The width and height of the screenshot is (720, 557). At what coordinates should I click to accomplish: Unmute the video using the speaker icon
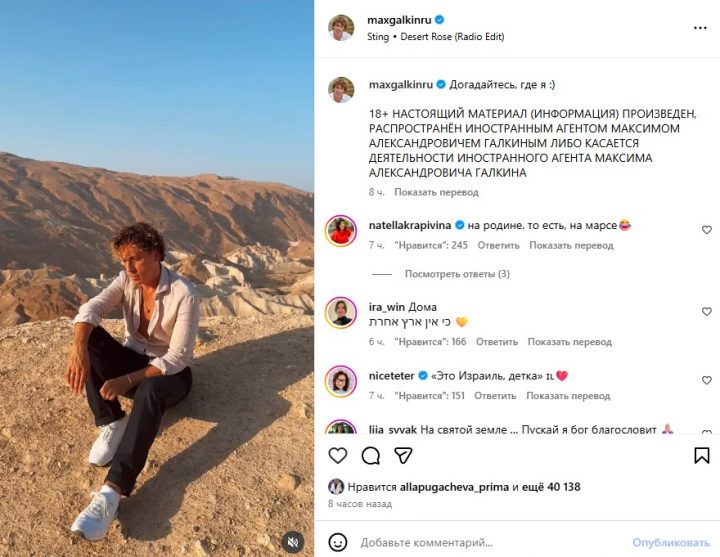pyautogui.click(x=294, y=540)
